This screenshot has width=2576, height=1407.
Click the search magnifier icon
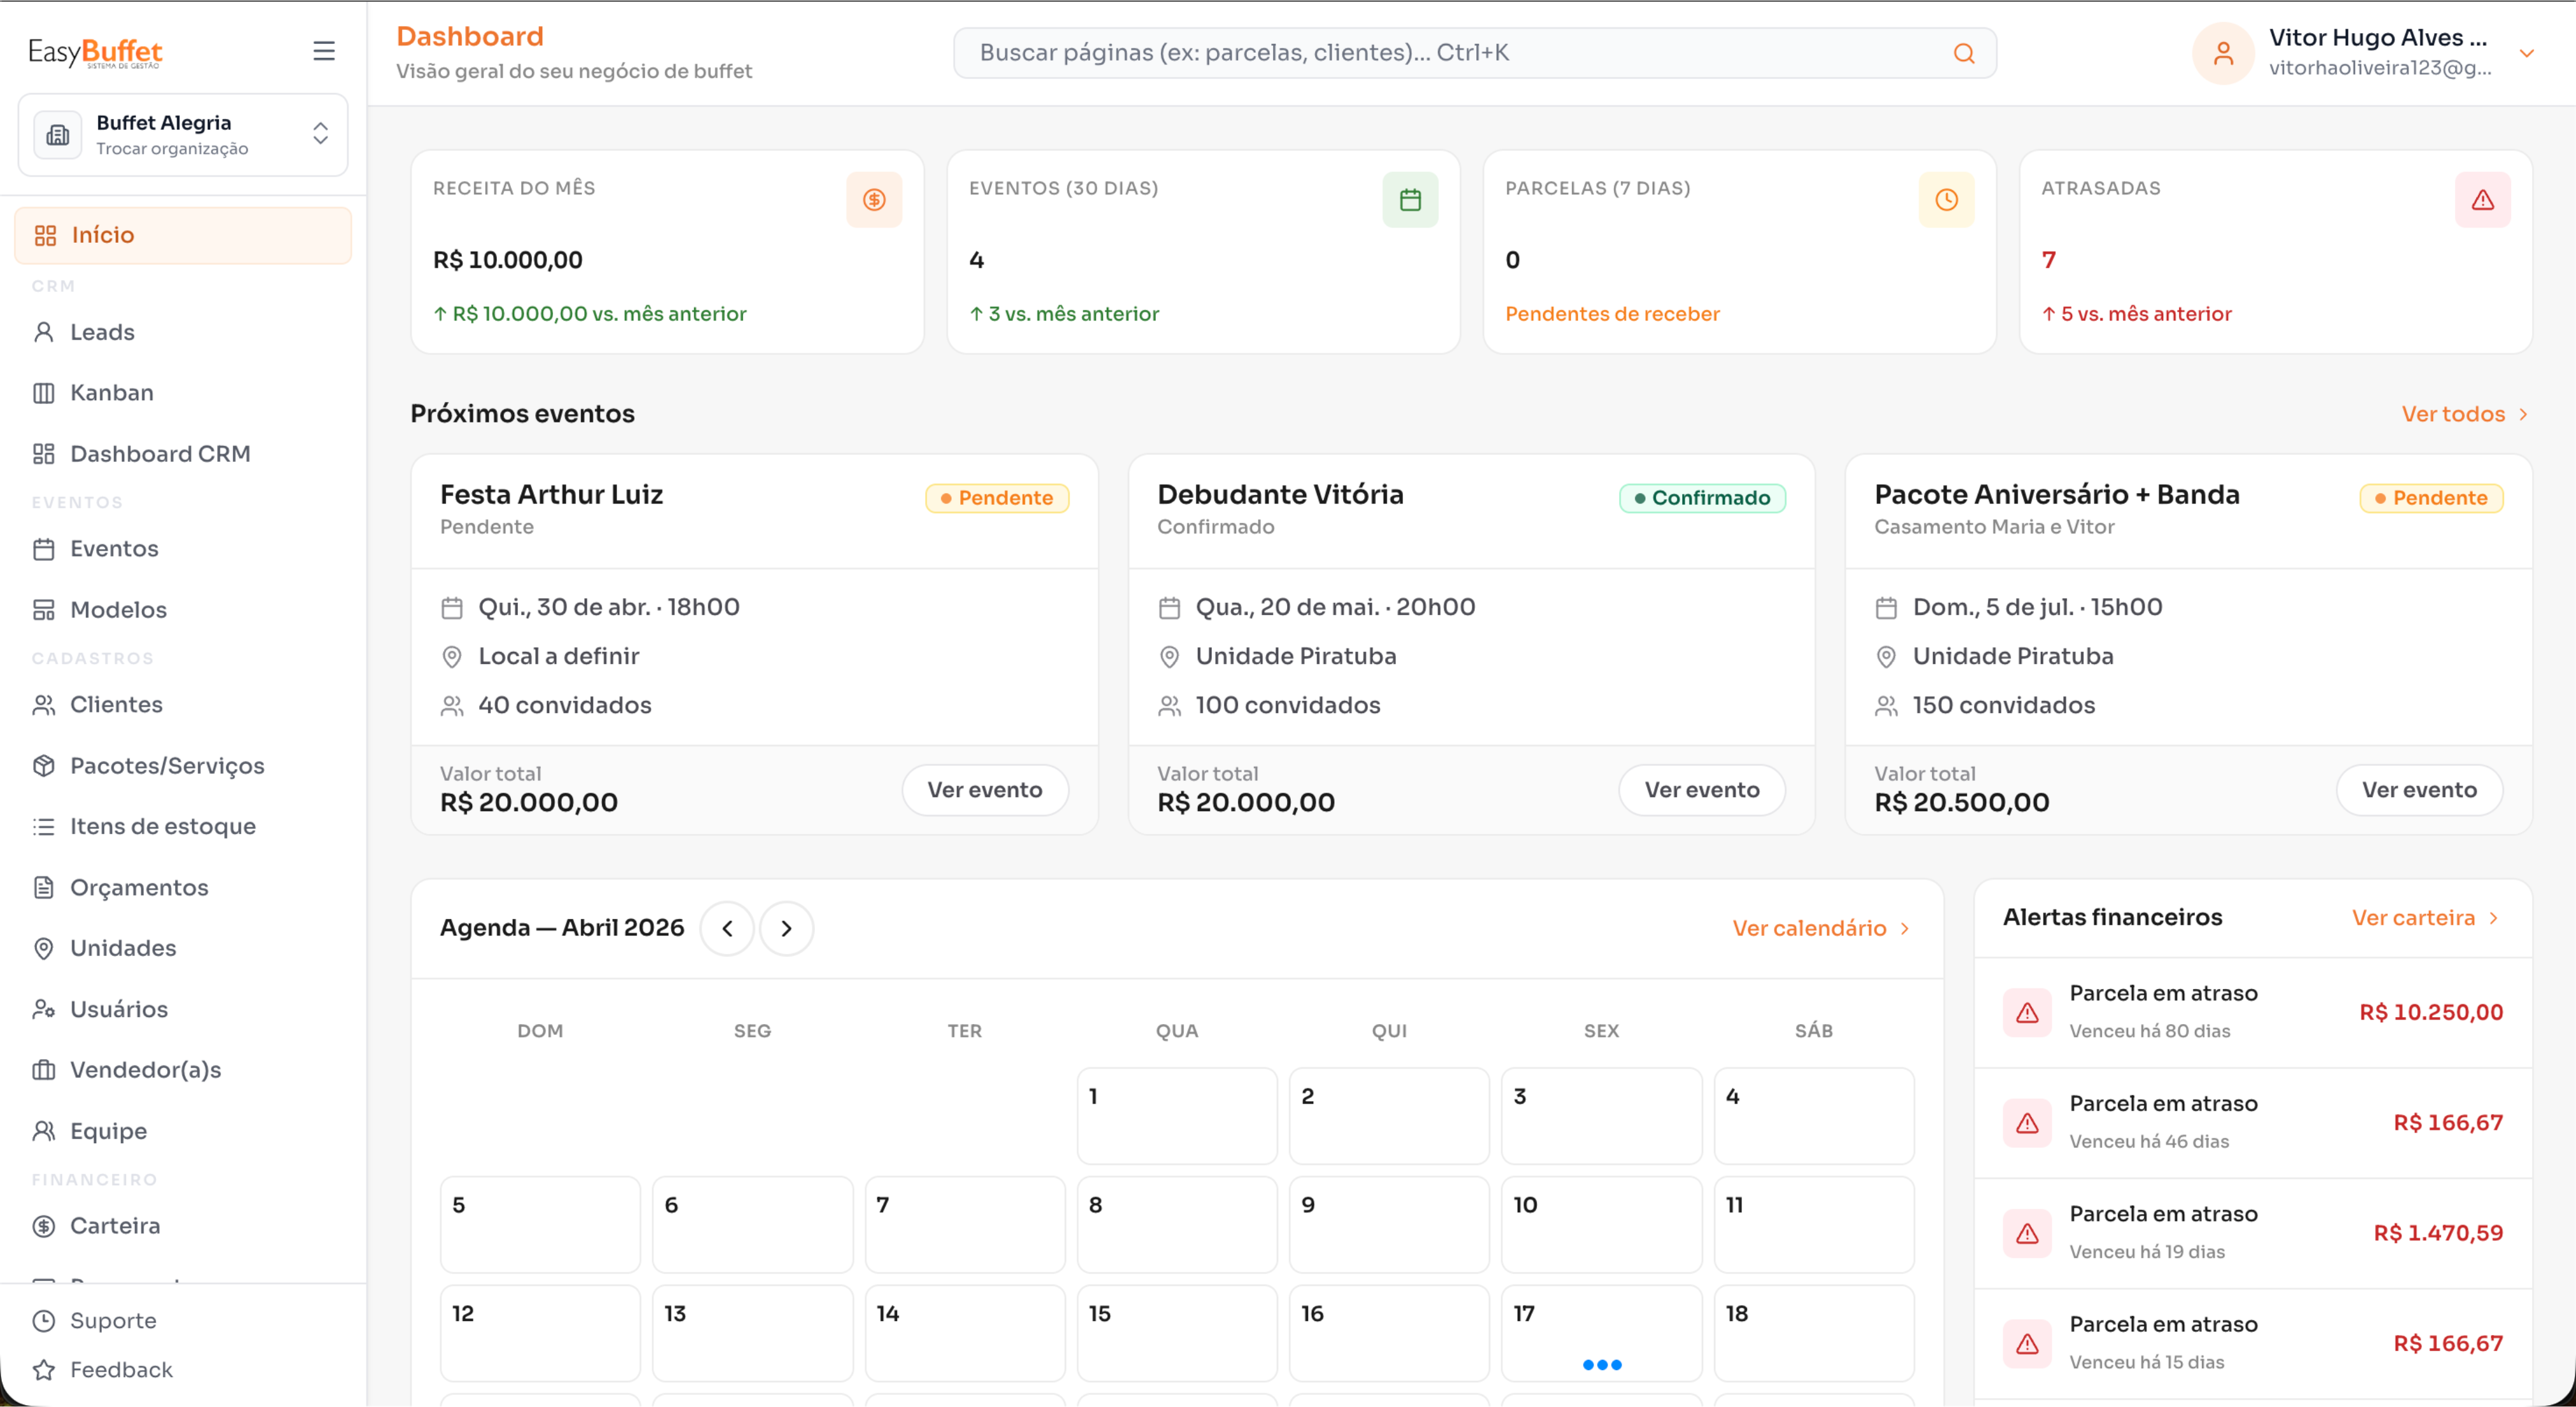tap(1964, 54)
